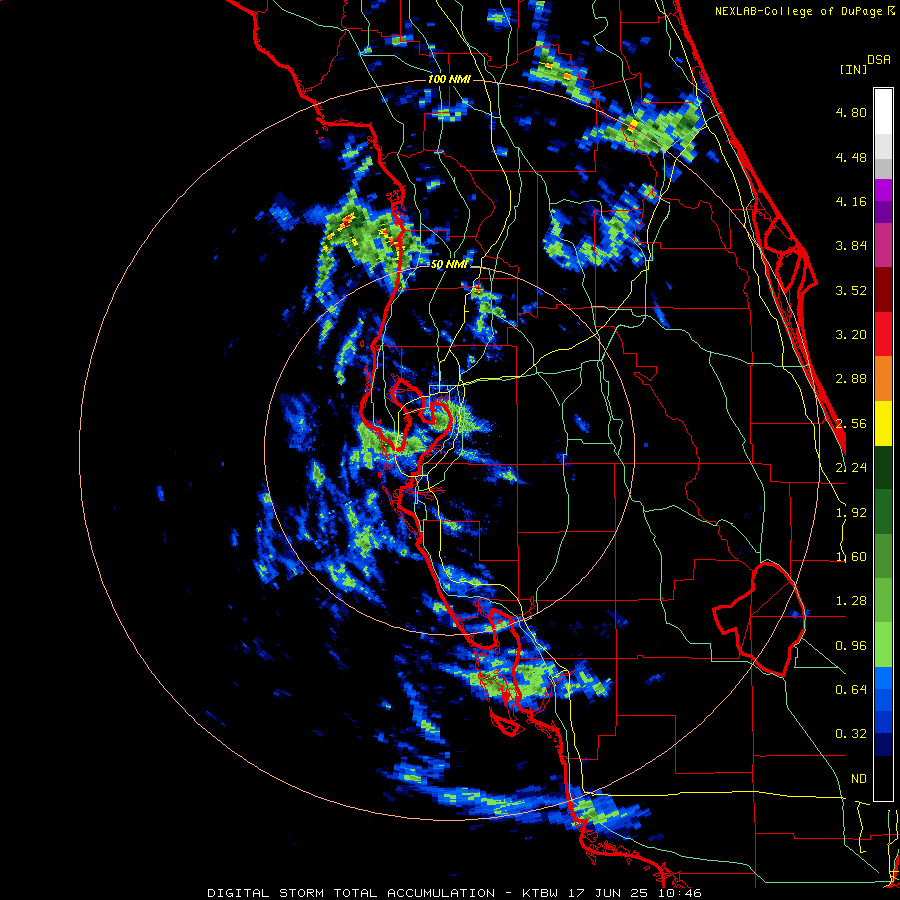Select the orange legend swatch at 2.88

pyautogui.click(x=883, y=379)
